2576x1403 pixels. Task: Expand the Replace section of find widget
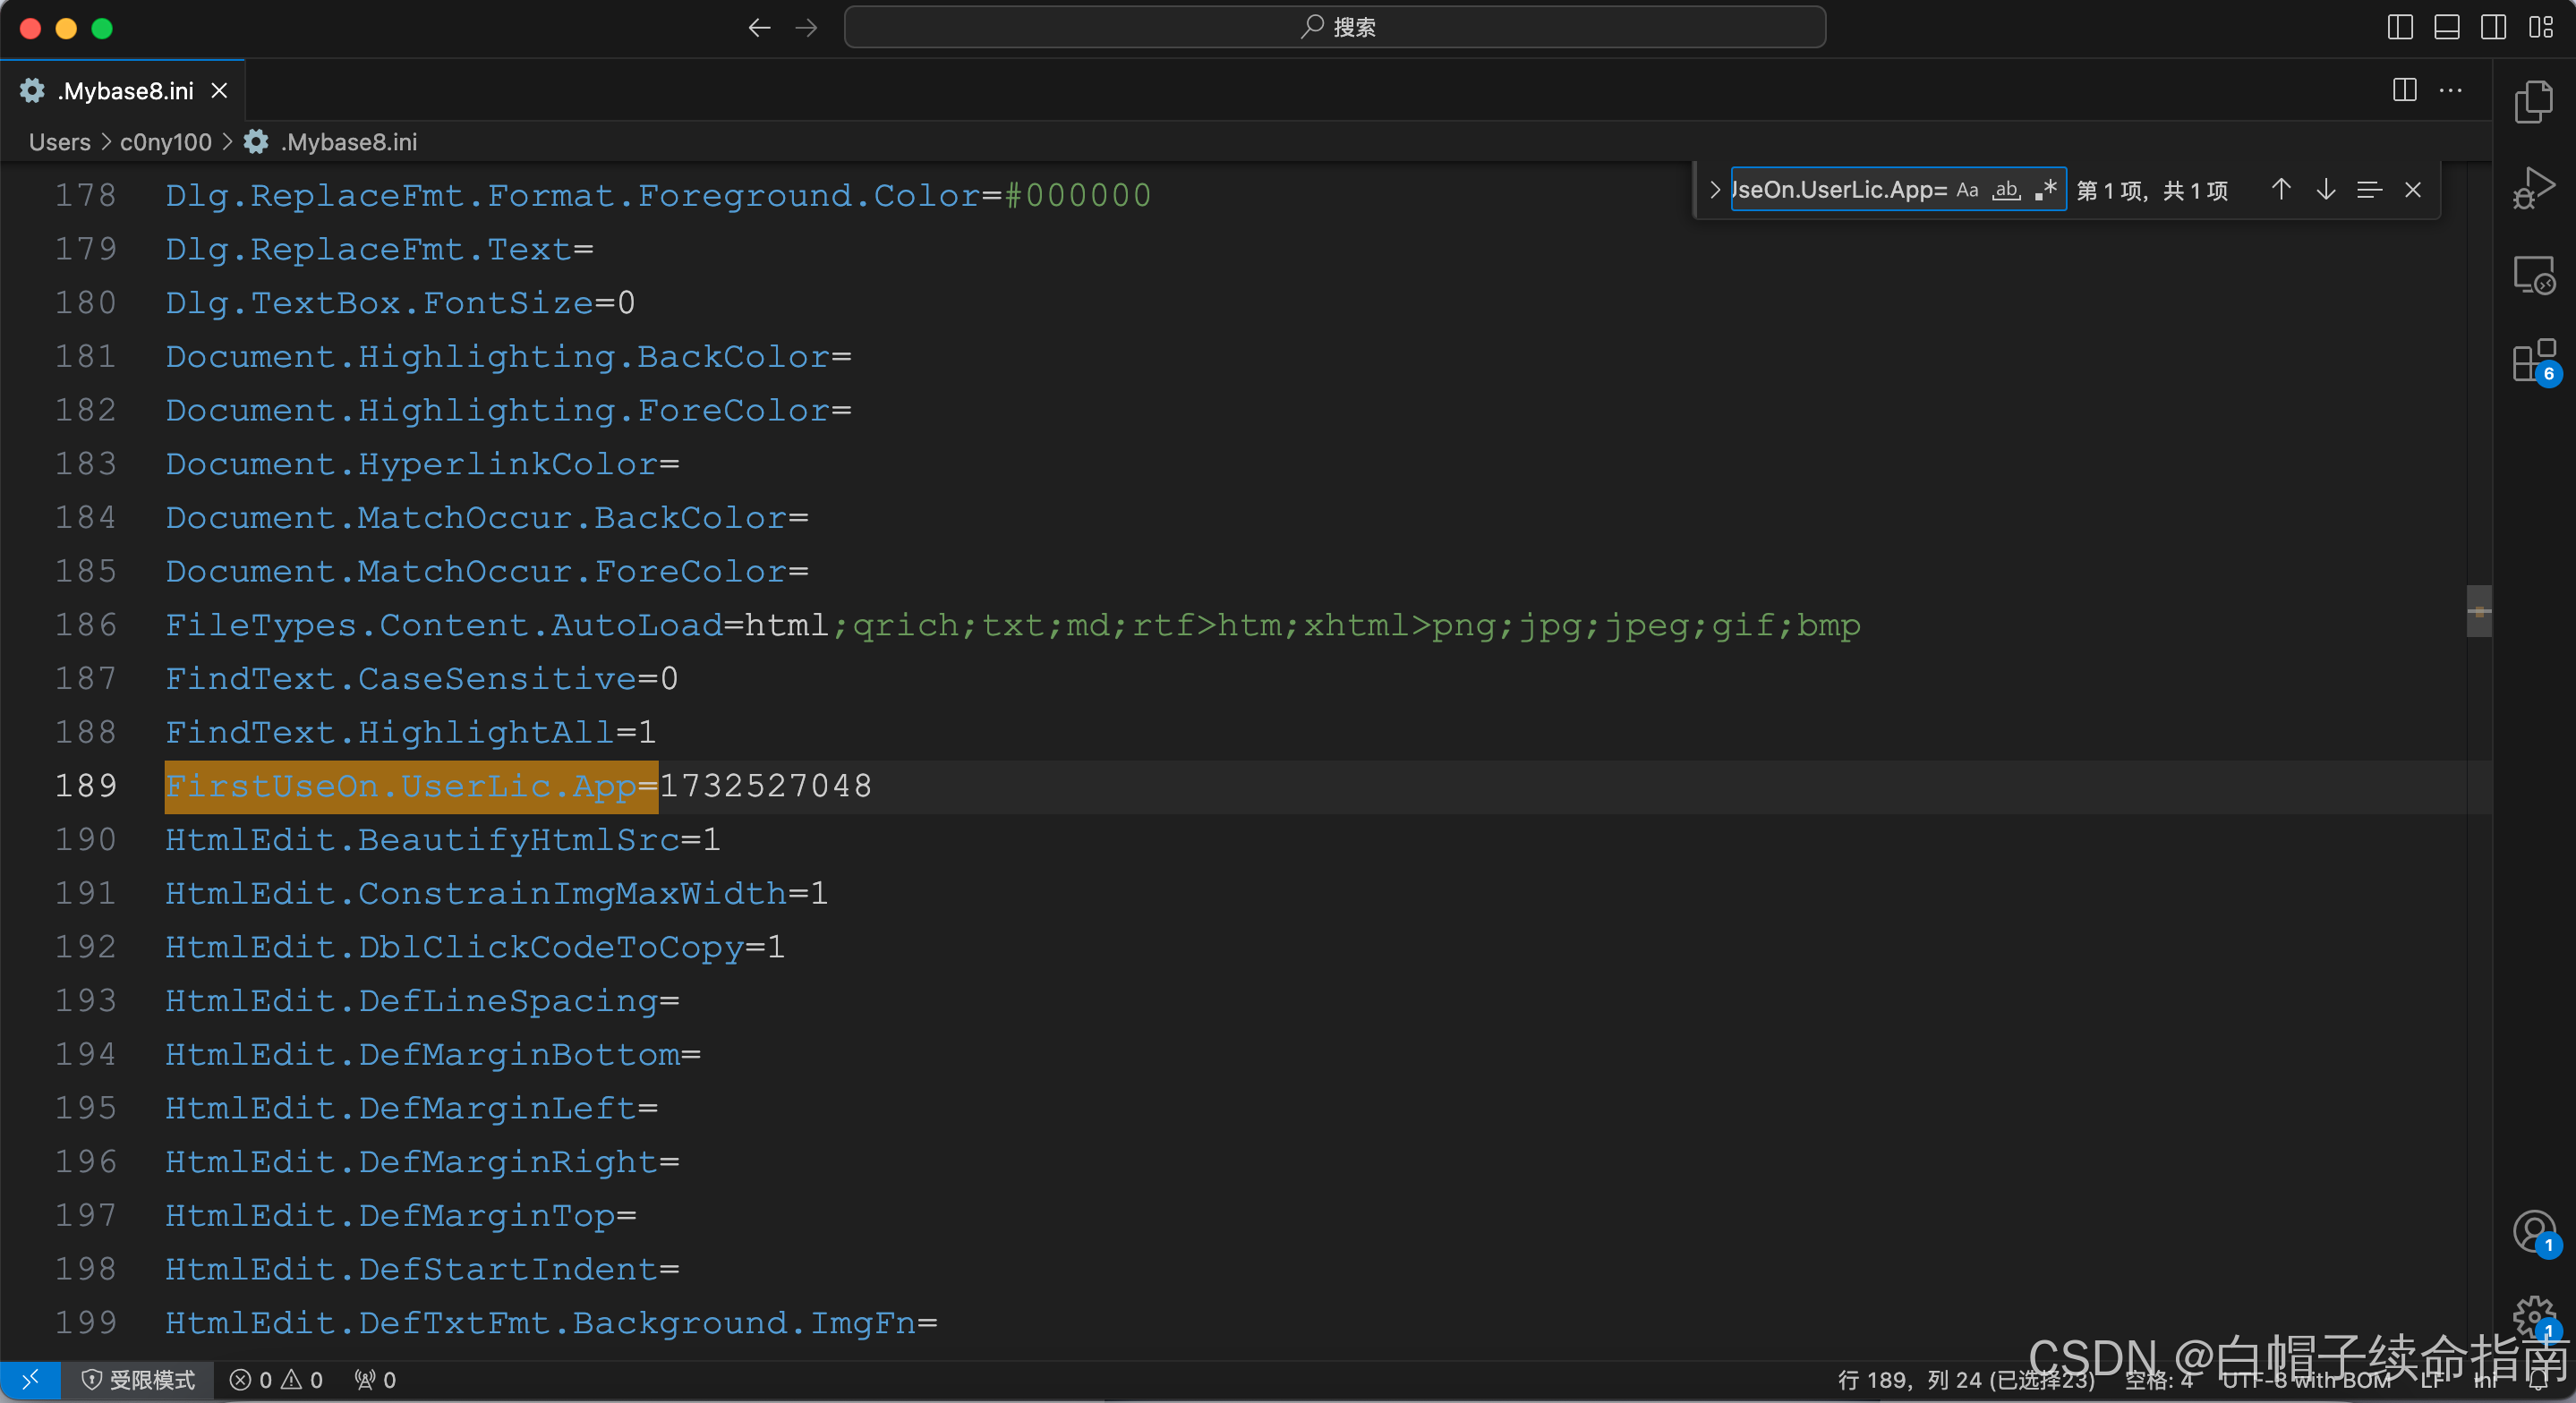pyautogui.click(x=1715, y=190)
